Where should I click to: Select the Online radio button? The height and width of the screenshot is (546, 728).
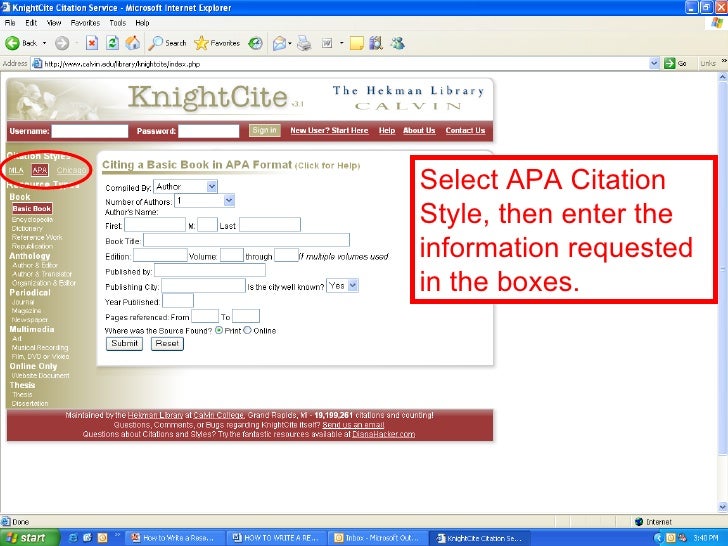pos(247,330)
